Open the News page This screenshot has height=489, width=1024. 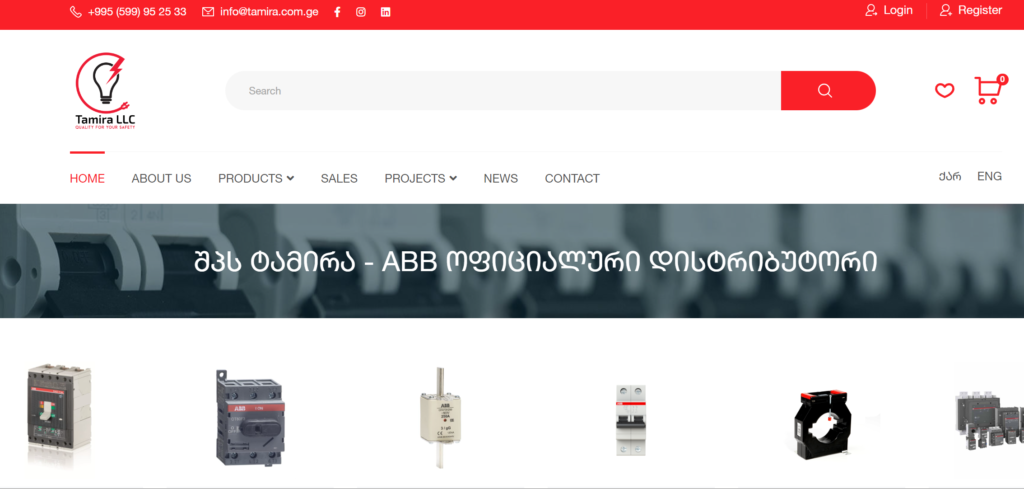coord(500,179)
